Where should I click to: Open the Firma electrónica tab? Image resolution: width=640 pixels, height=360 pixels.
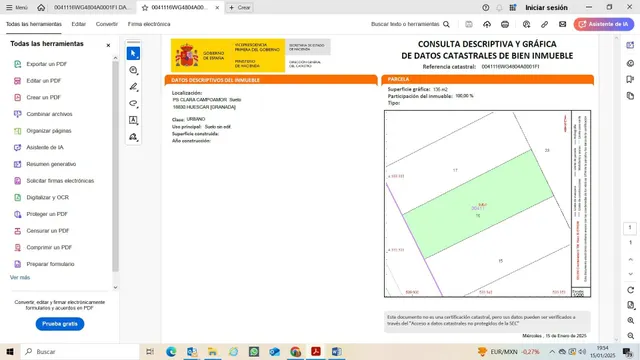coord(149,24)
